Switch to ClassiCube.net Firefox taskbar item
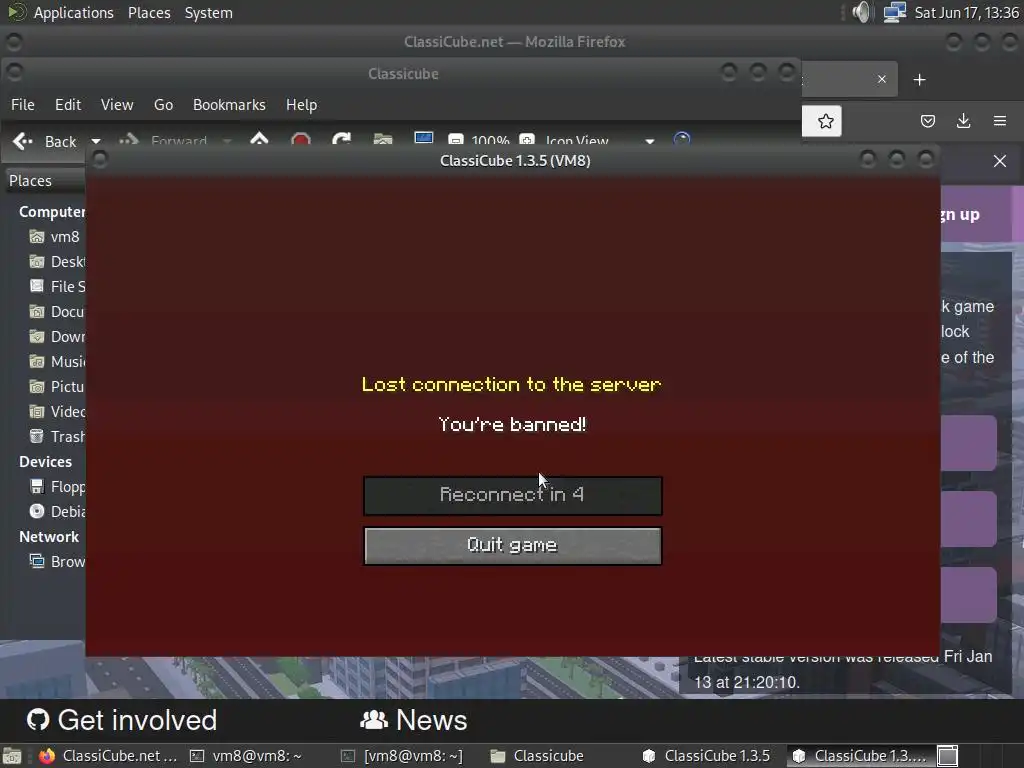Viewport: 1024px width, 768px height. tap(108, 756)
